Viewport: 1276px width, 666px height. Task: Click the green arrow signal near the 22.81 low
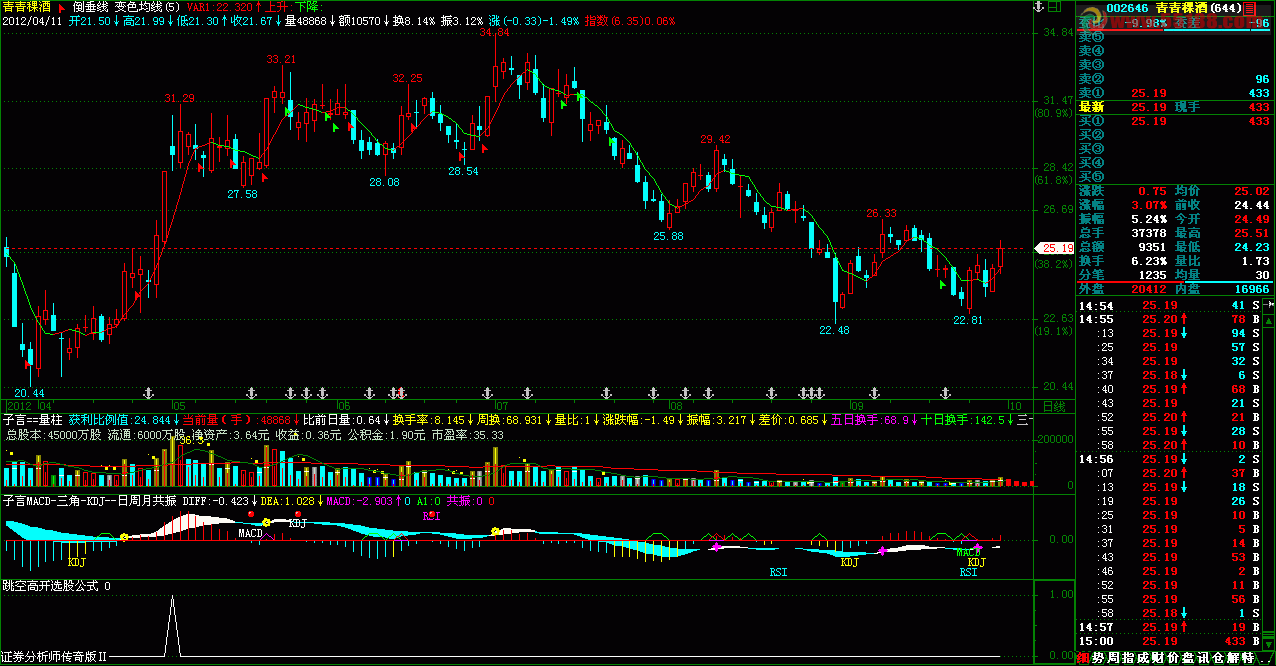(941, 285)
